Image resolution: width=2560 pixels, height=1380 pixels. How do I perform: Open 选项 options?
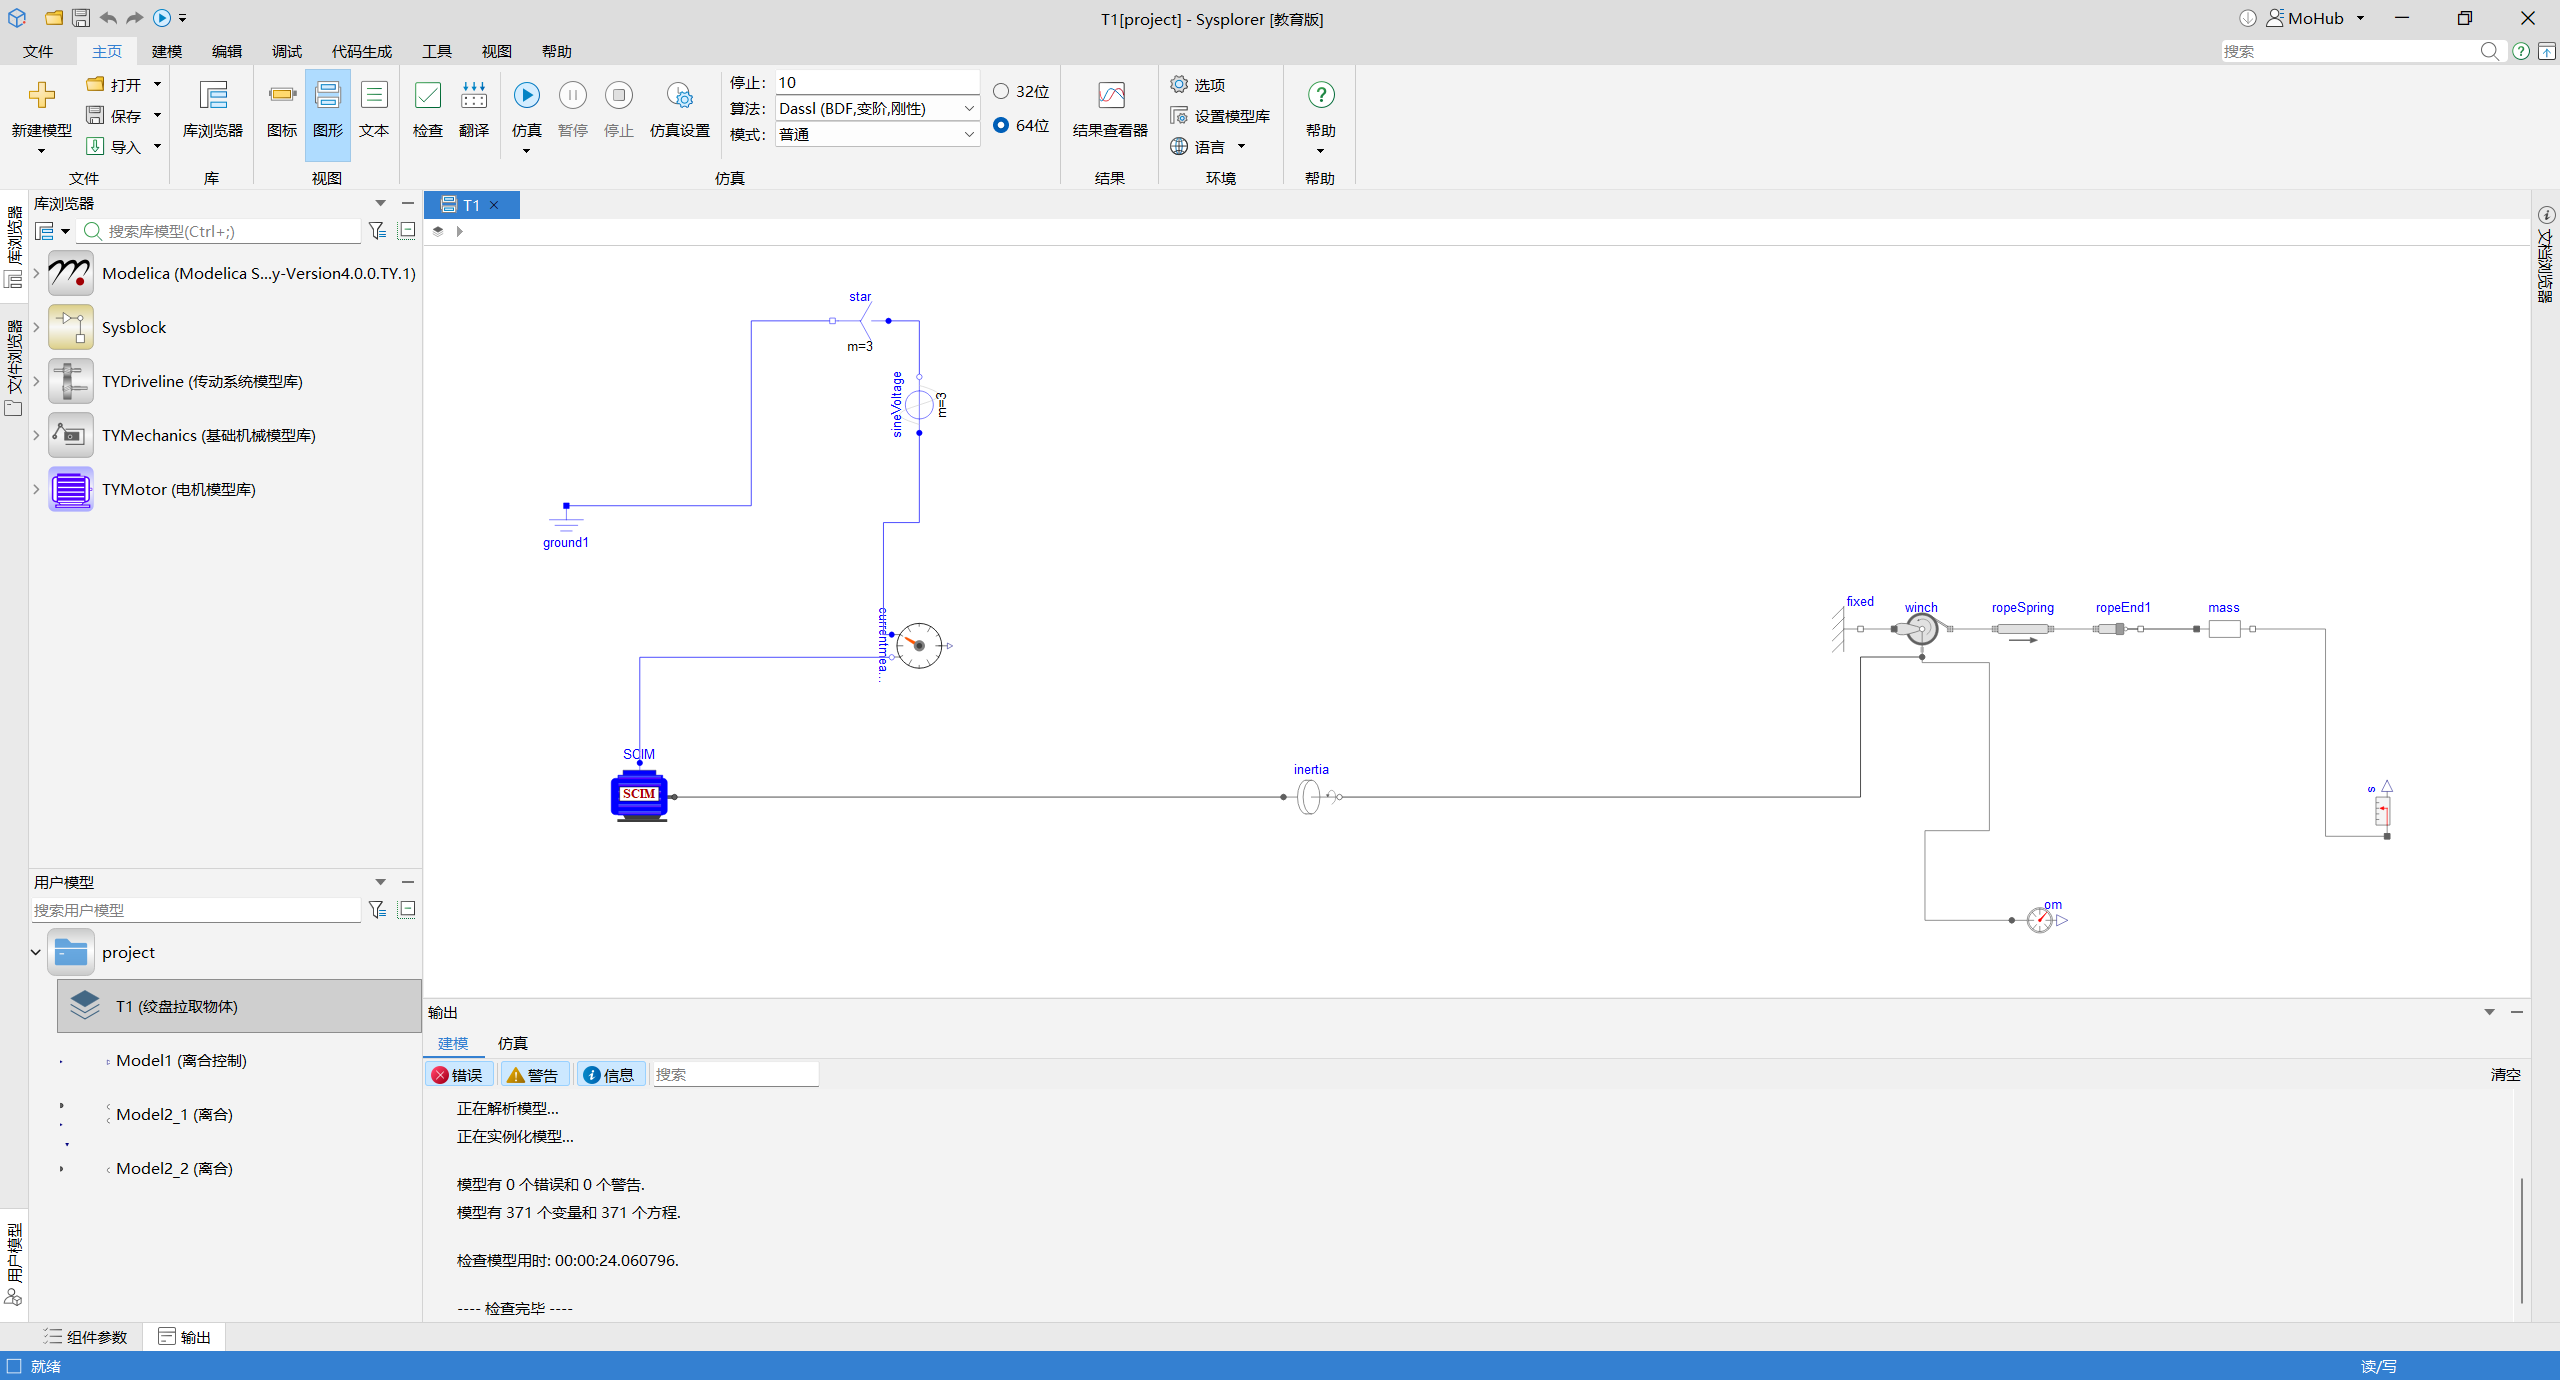(1198, 85)
